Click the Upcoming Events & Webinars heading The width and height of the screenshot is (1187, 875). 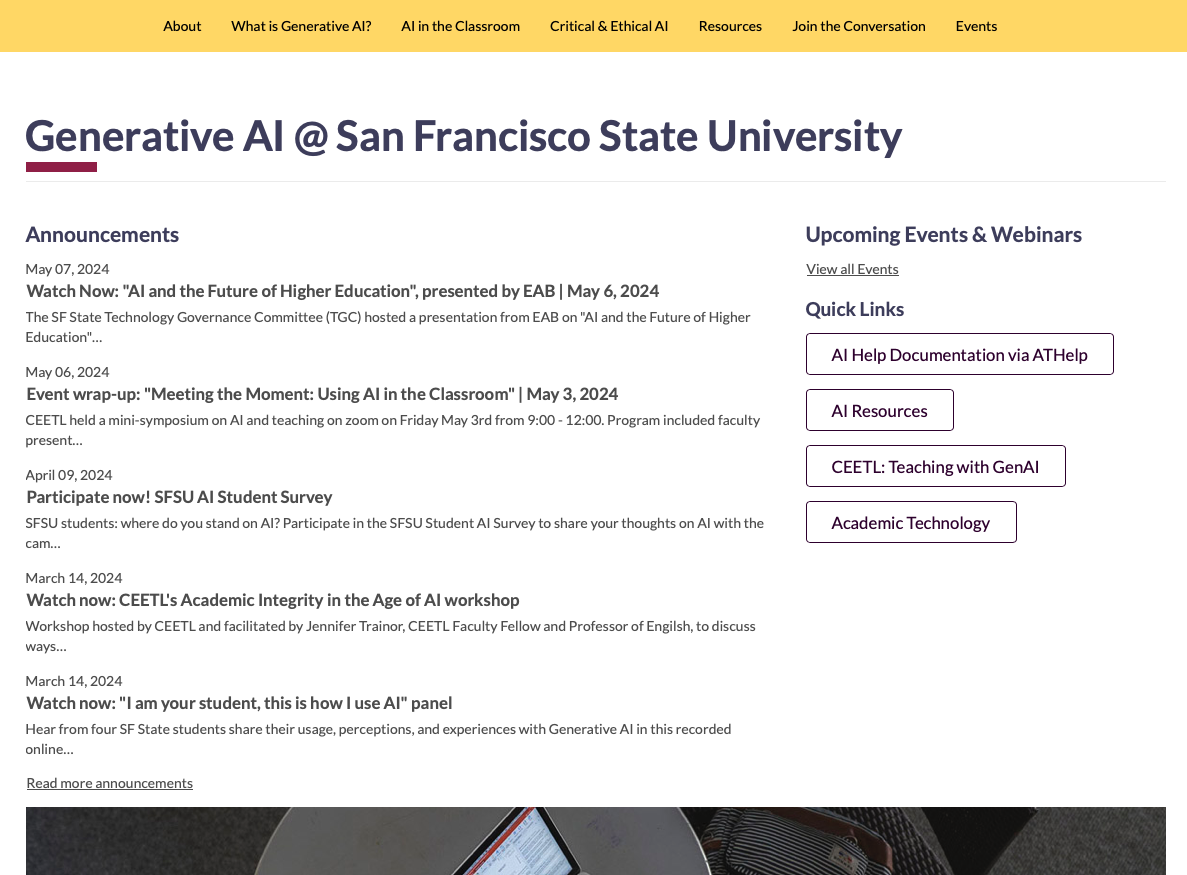(943, 235)
